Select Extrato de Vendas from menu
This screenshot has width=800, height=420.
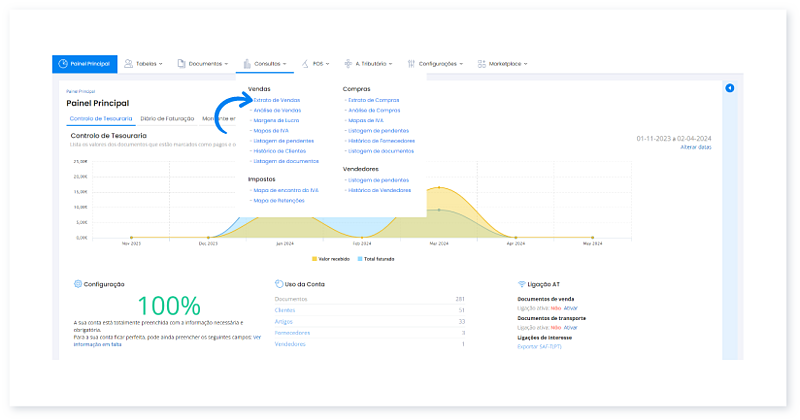click(x=277, y=100)
